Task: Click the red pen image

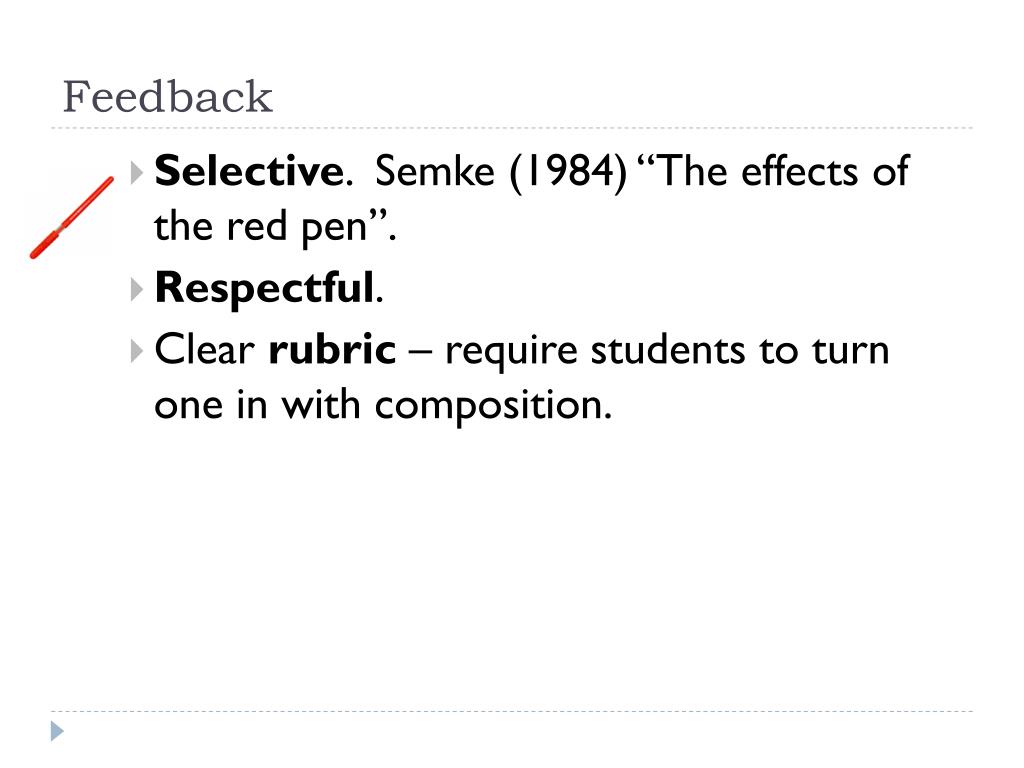Action: (x=72, y=217)
